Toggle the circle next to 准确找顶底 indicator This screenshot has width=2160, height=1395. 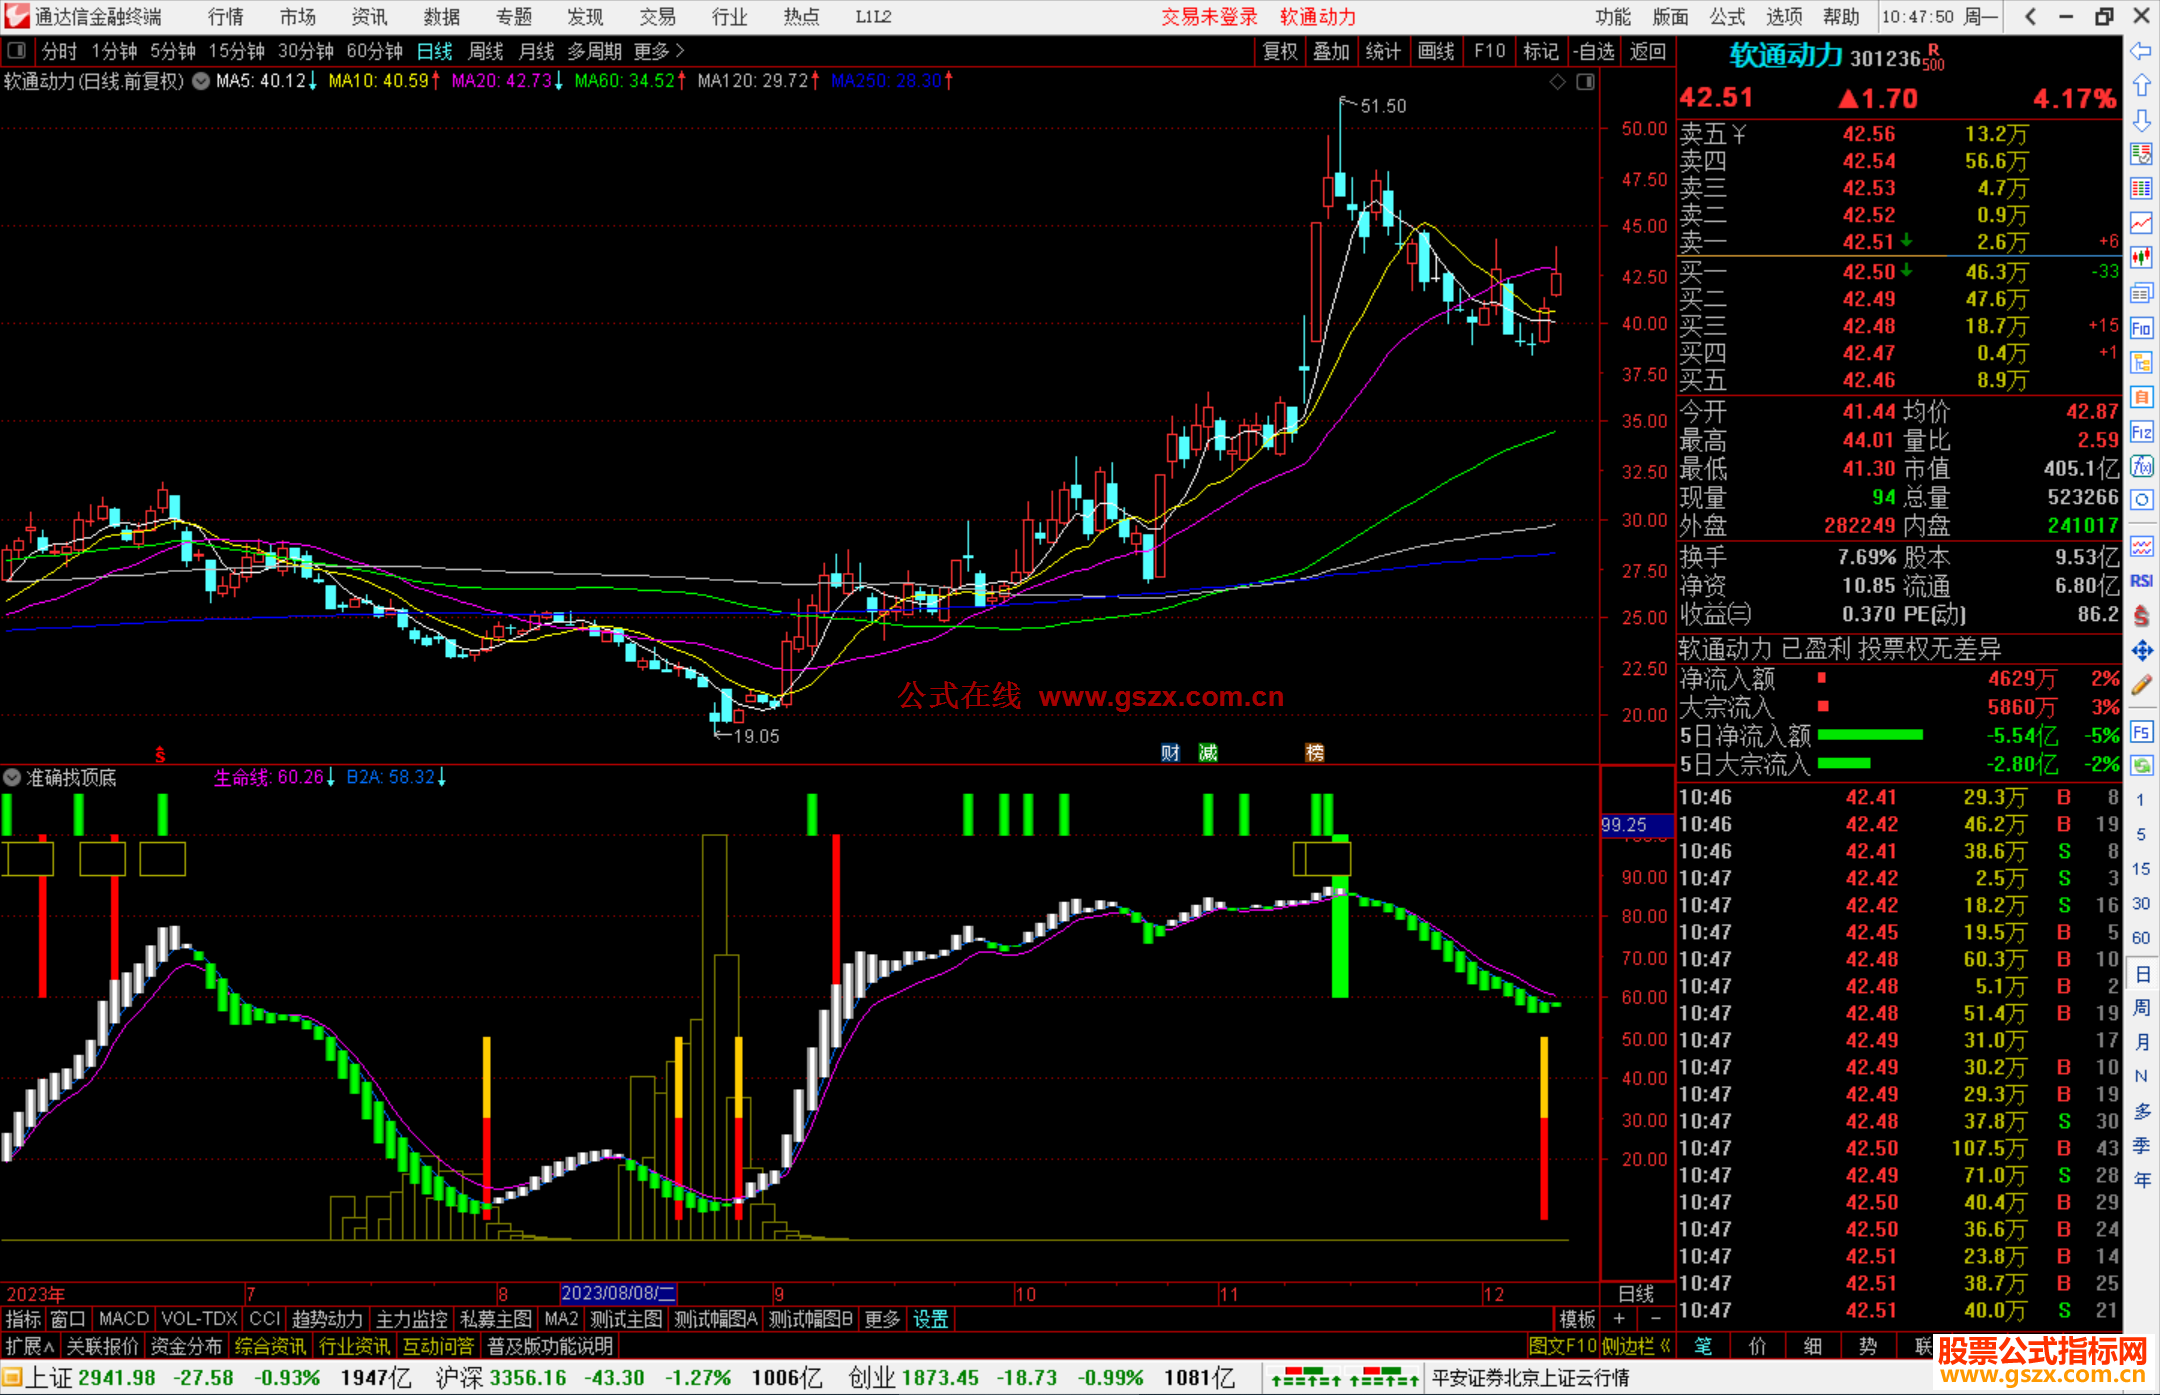[x=12, y=777]
